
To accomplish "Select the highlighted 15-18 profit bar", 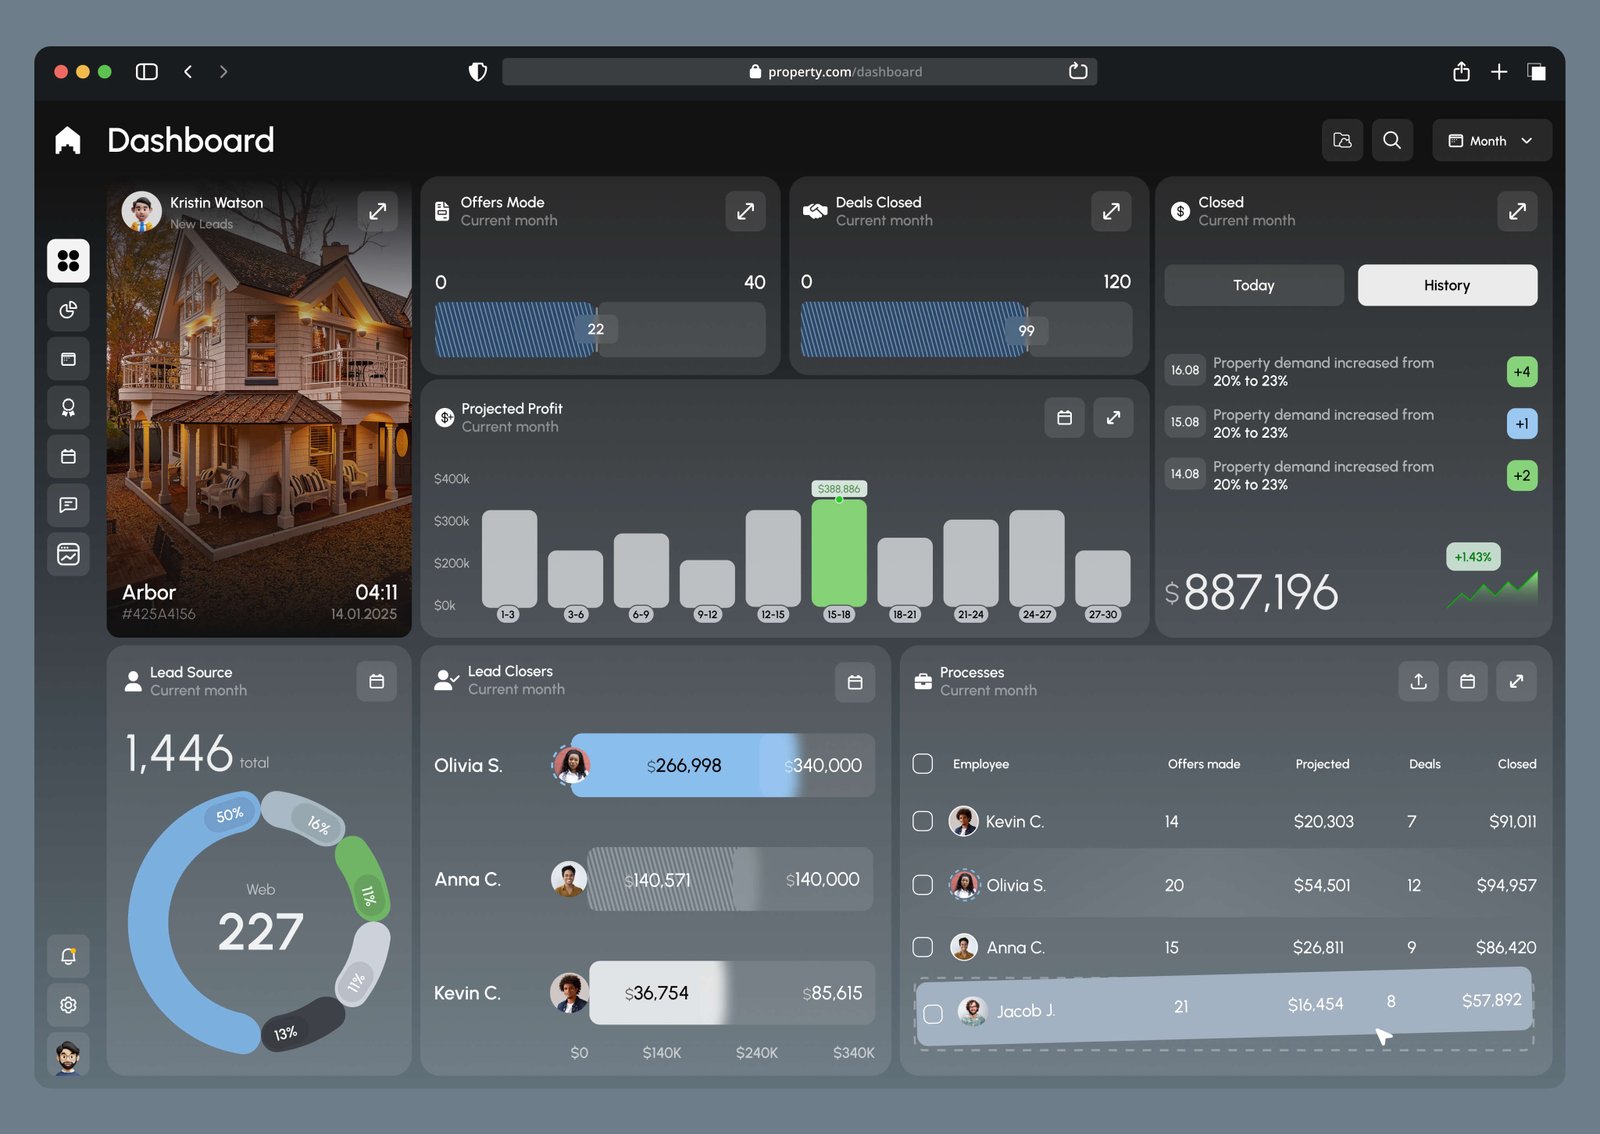I will click(839, 553).
